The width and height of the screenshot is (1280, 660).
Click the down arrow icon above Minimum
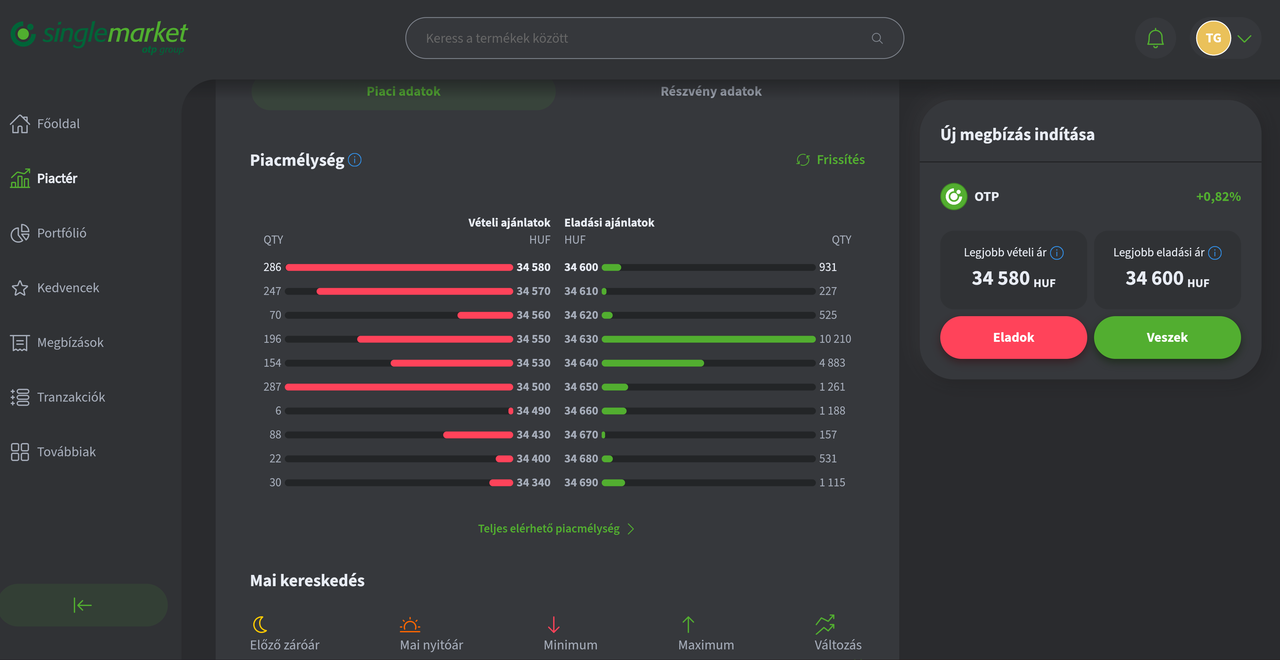(554, 625)
